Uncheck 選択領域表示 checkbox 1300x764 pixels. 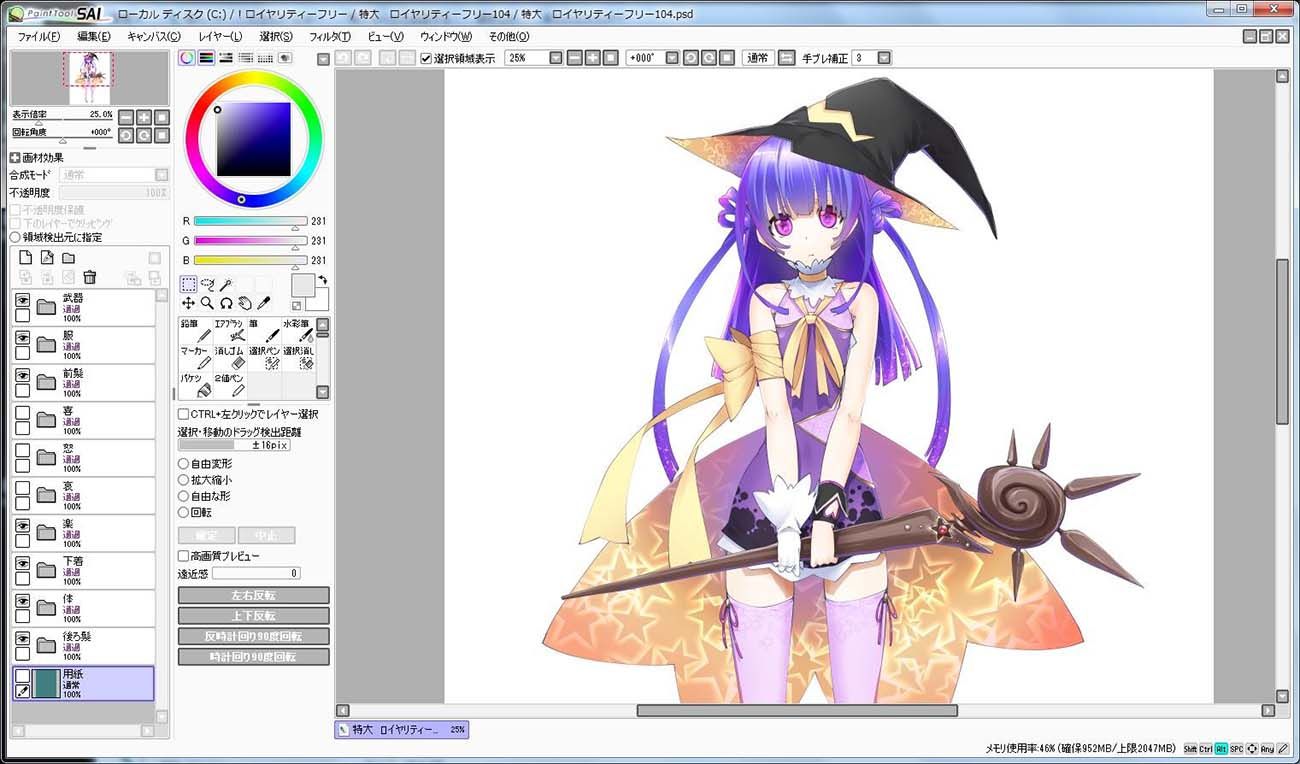427,58
